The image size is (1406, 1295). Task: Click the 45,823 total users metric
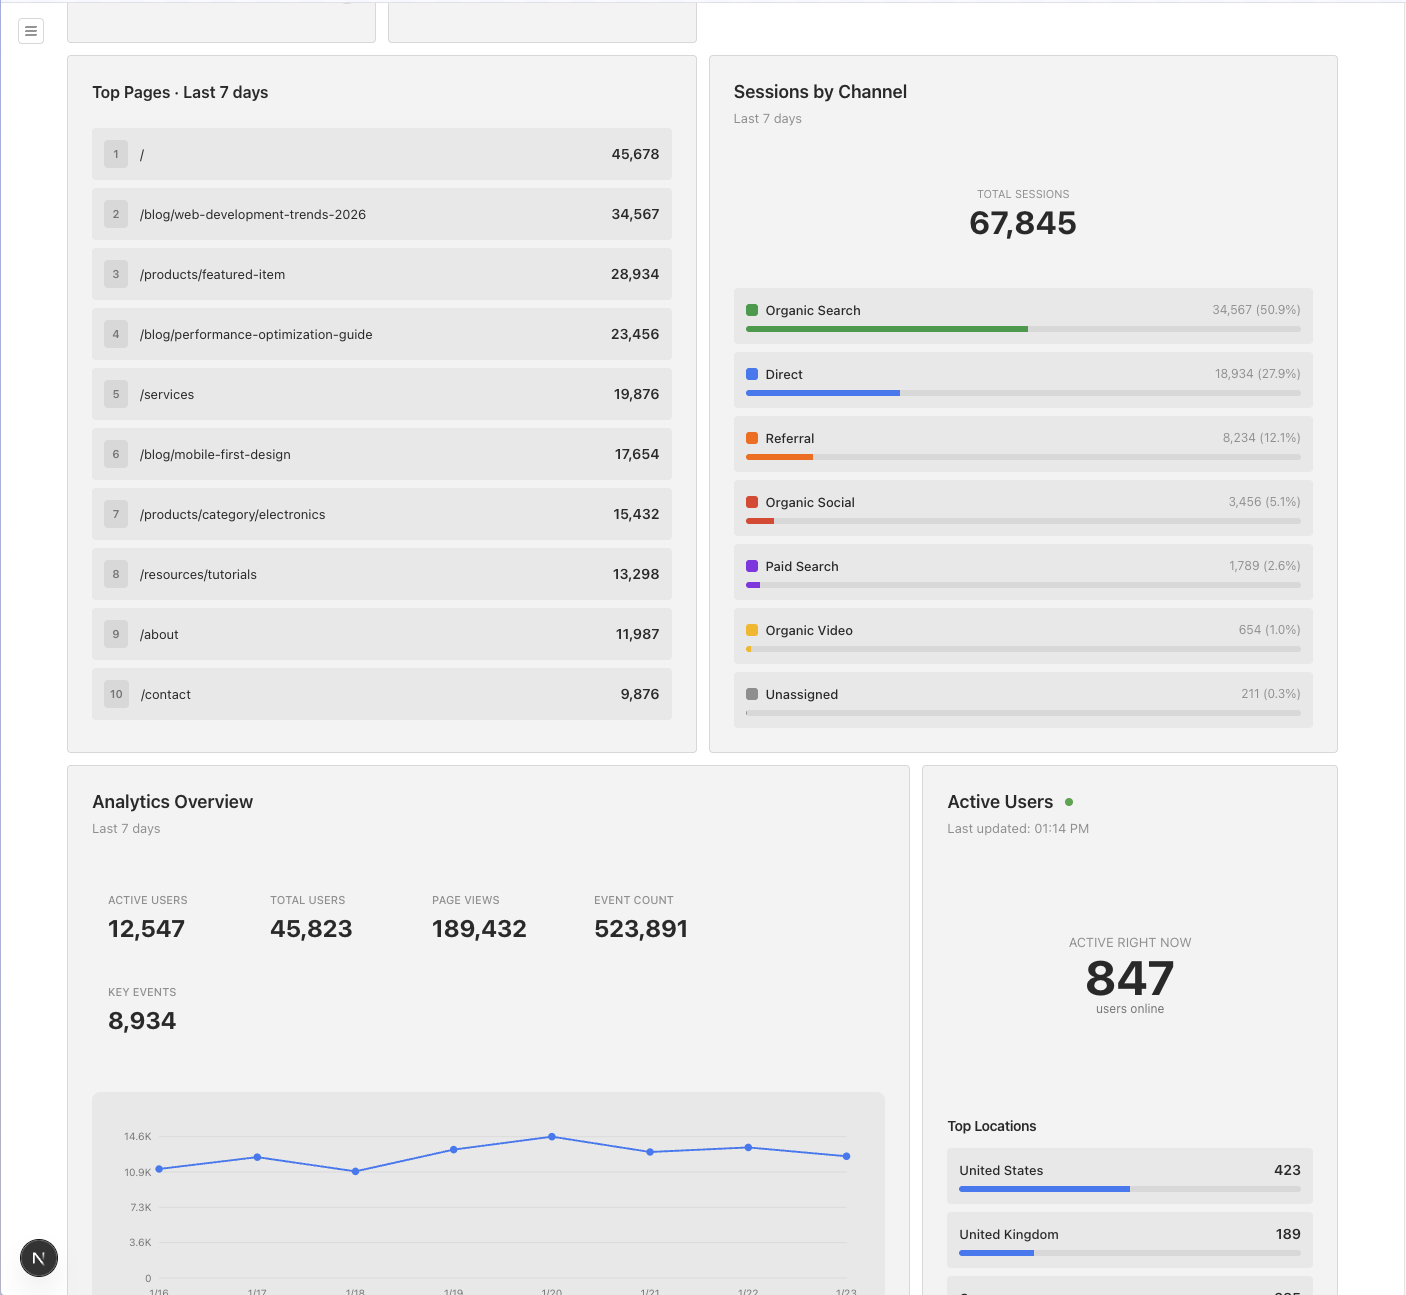(311, 929)
